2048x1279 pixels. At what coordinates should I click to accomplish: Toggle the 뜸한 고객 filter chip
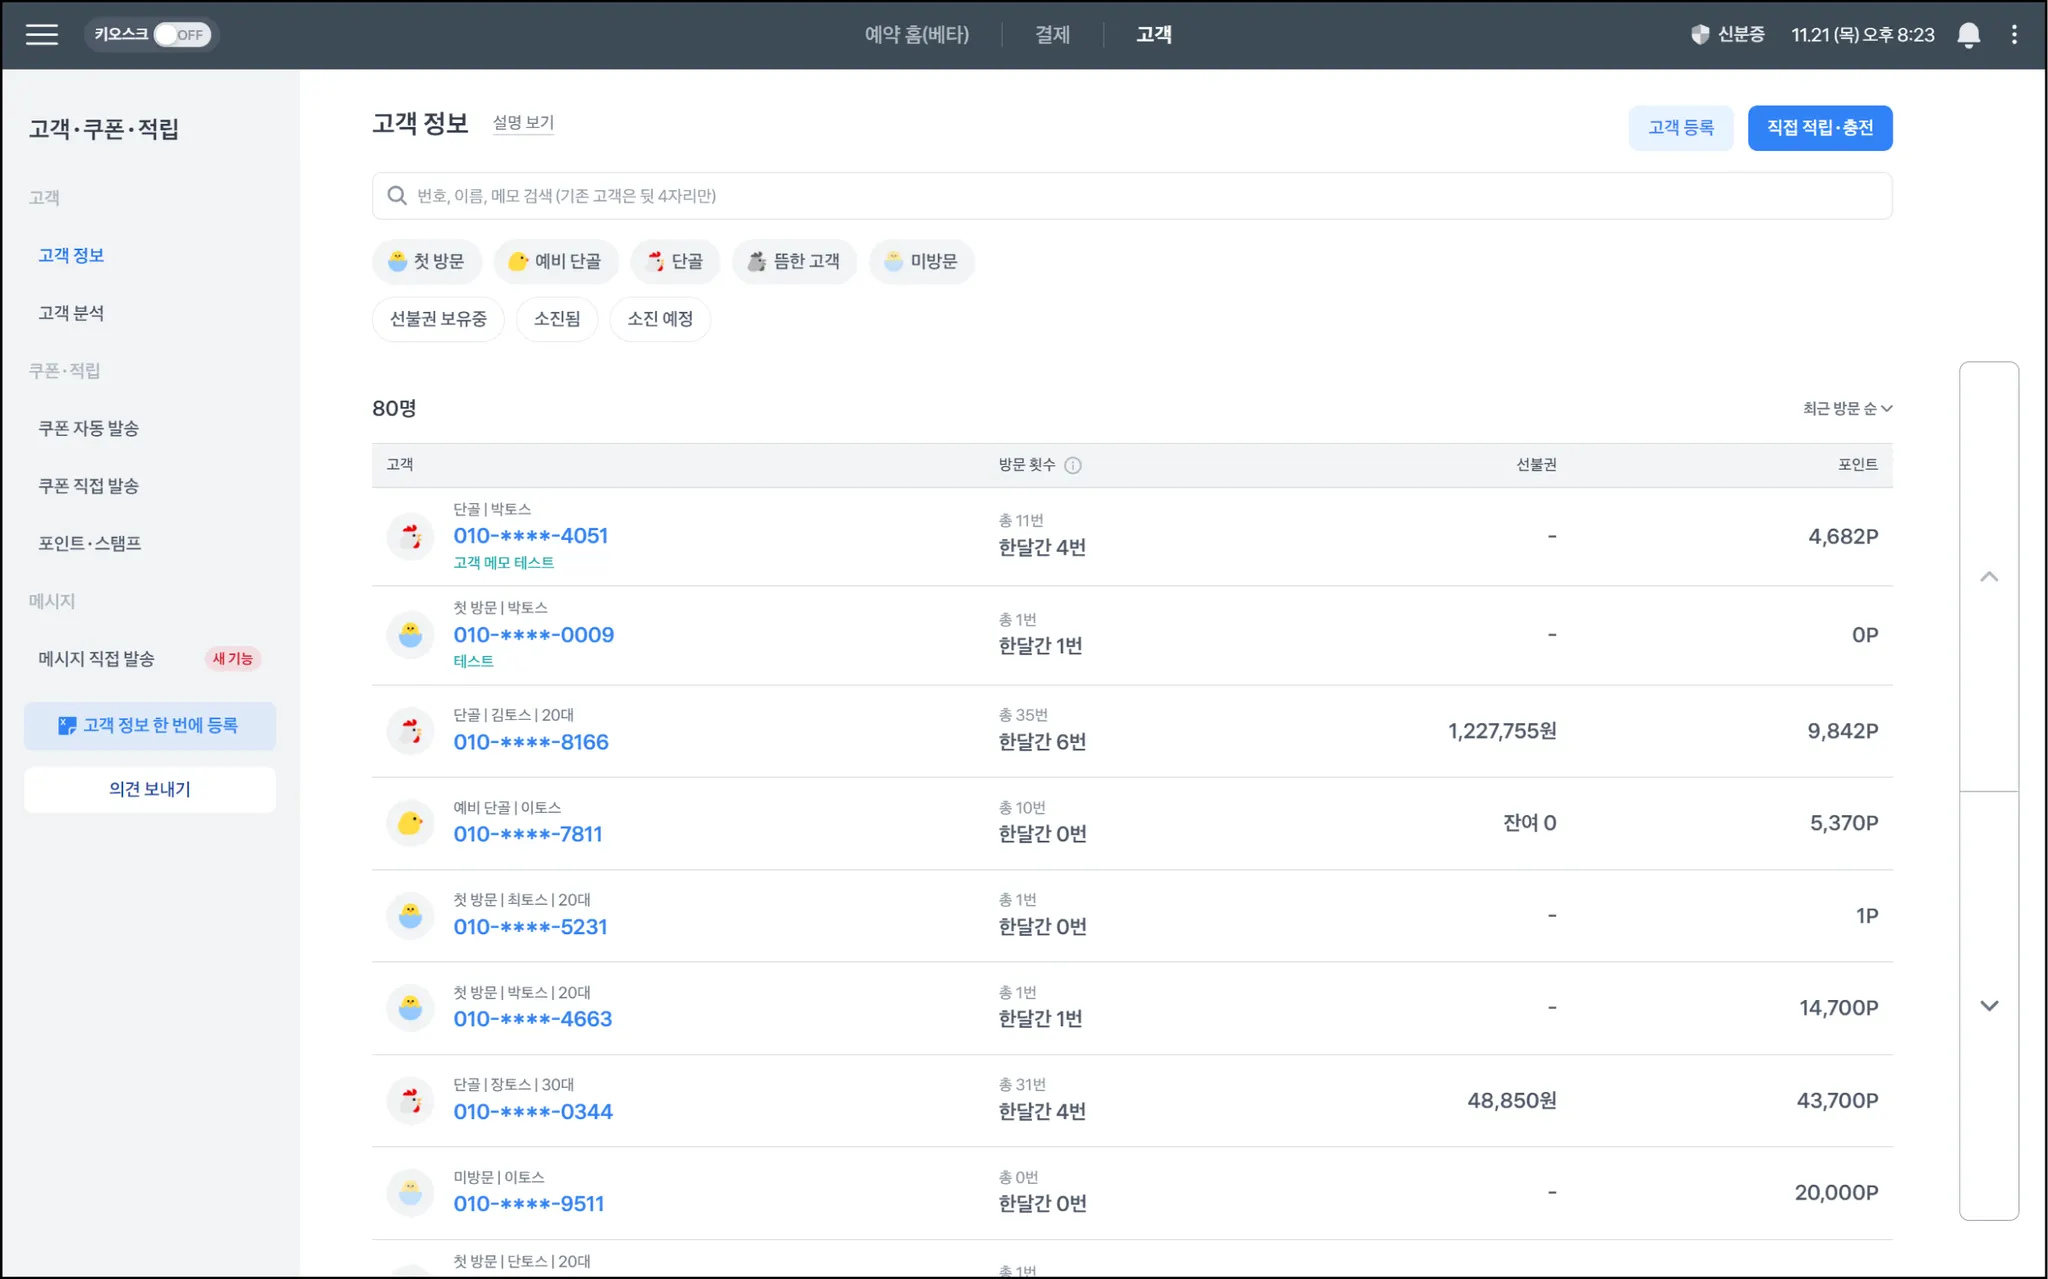tap(794, 262)
